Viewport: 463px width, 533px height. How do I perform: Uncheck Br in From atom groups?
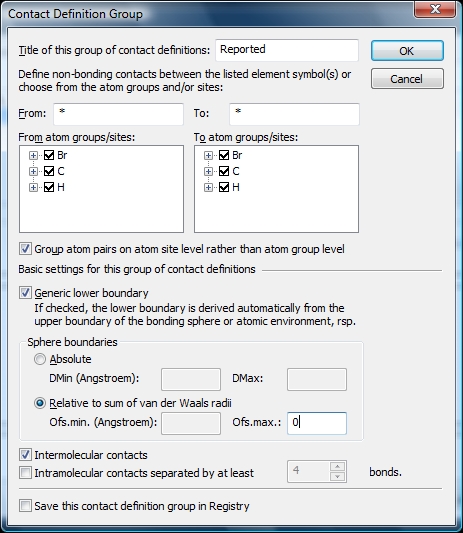click(x=49, y=155)
